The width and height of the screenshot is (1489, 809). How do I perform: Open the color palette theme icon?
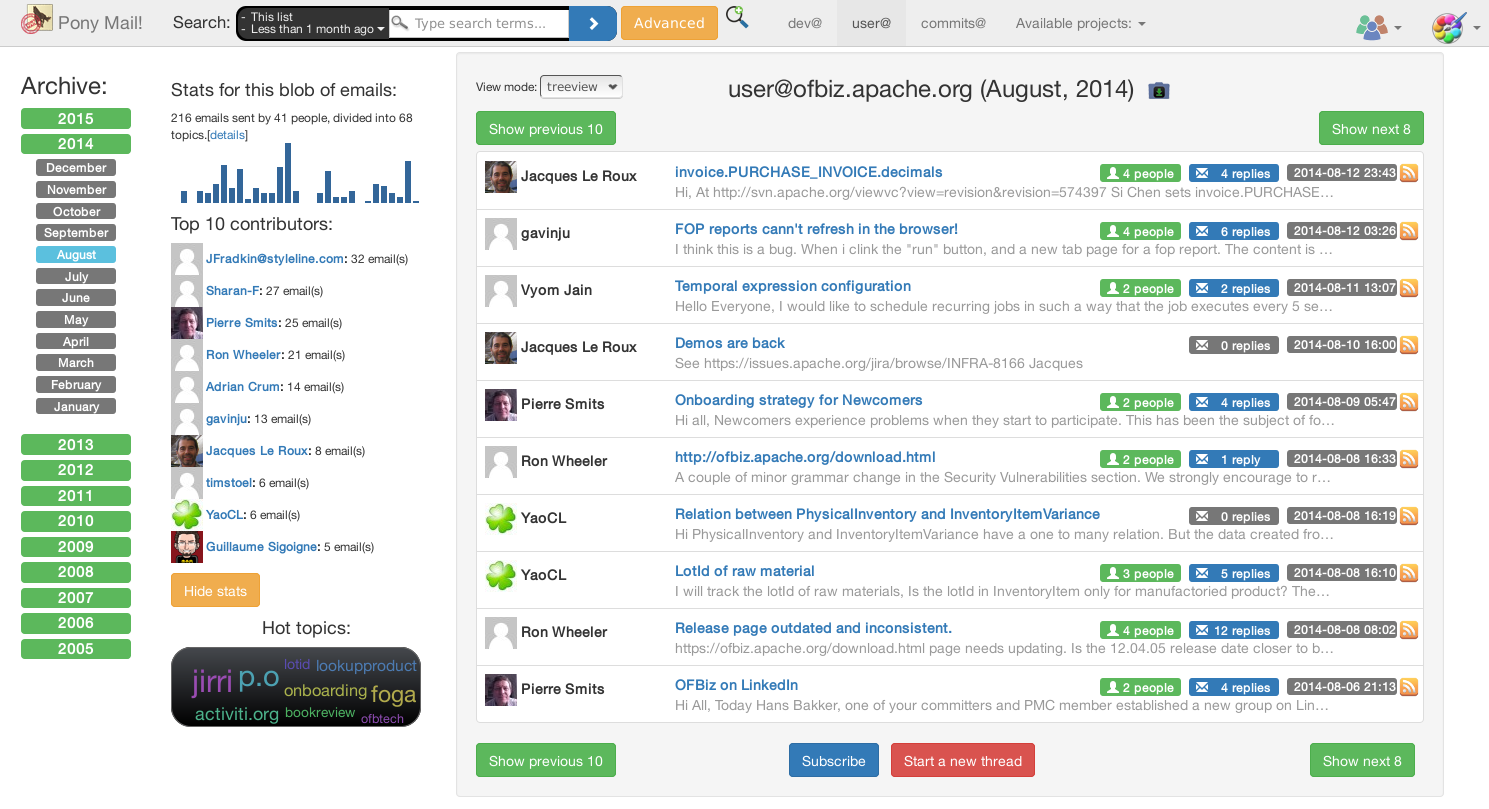point(1448,27)
